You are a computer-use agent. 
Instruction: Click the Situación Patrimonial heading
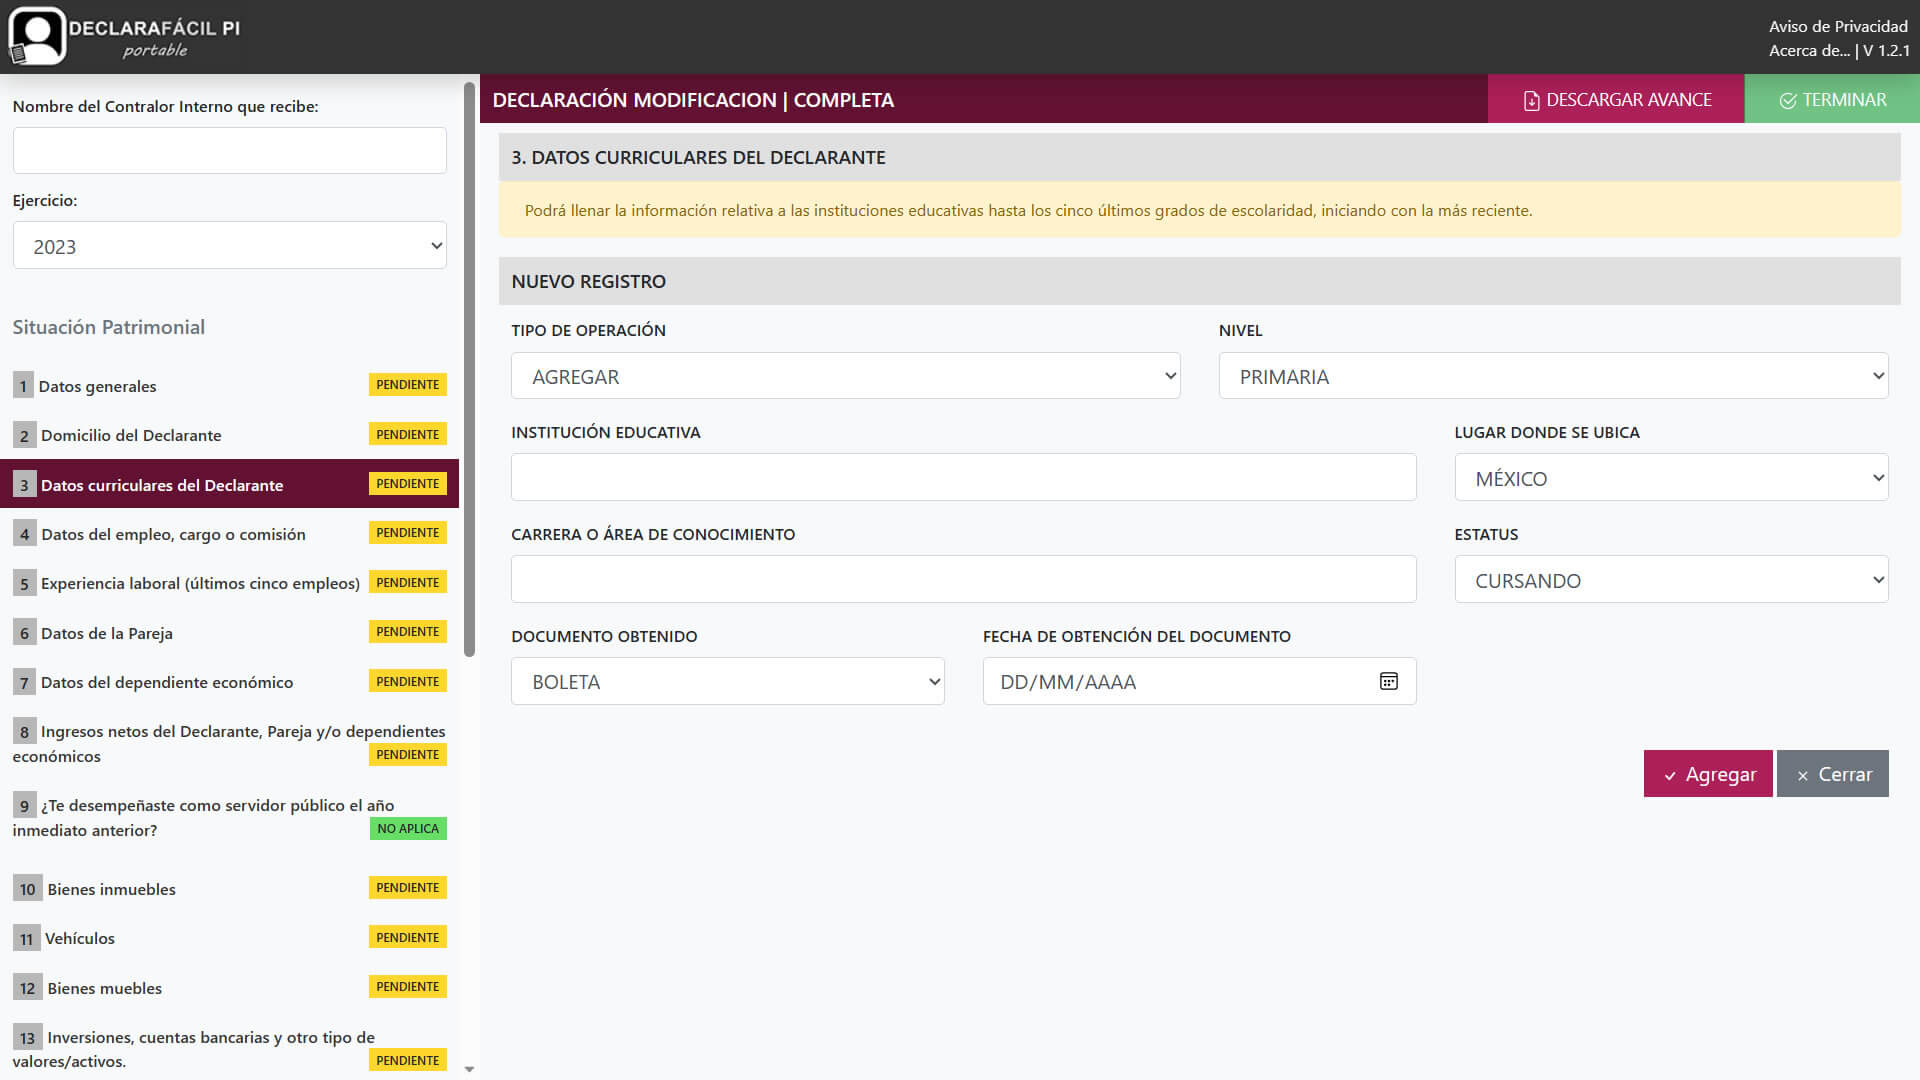108,327
